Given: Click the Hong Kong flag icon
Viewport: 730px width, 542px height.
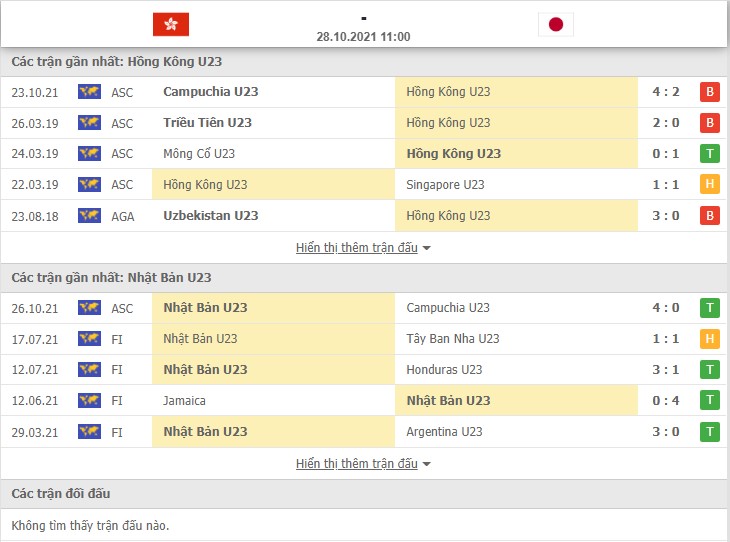Looking at the screenshot, I should click(x=171, y=24).
